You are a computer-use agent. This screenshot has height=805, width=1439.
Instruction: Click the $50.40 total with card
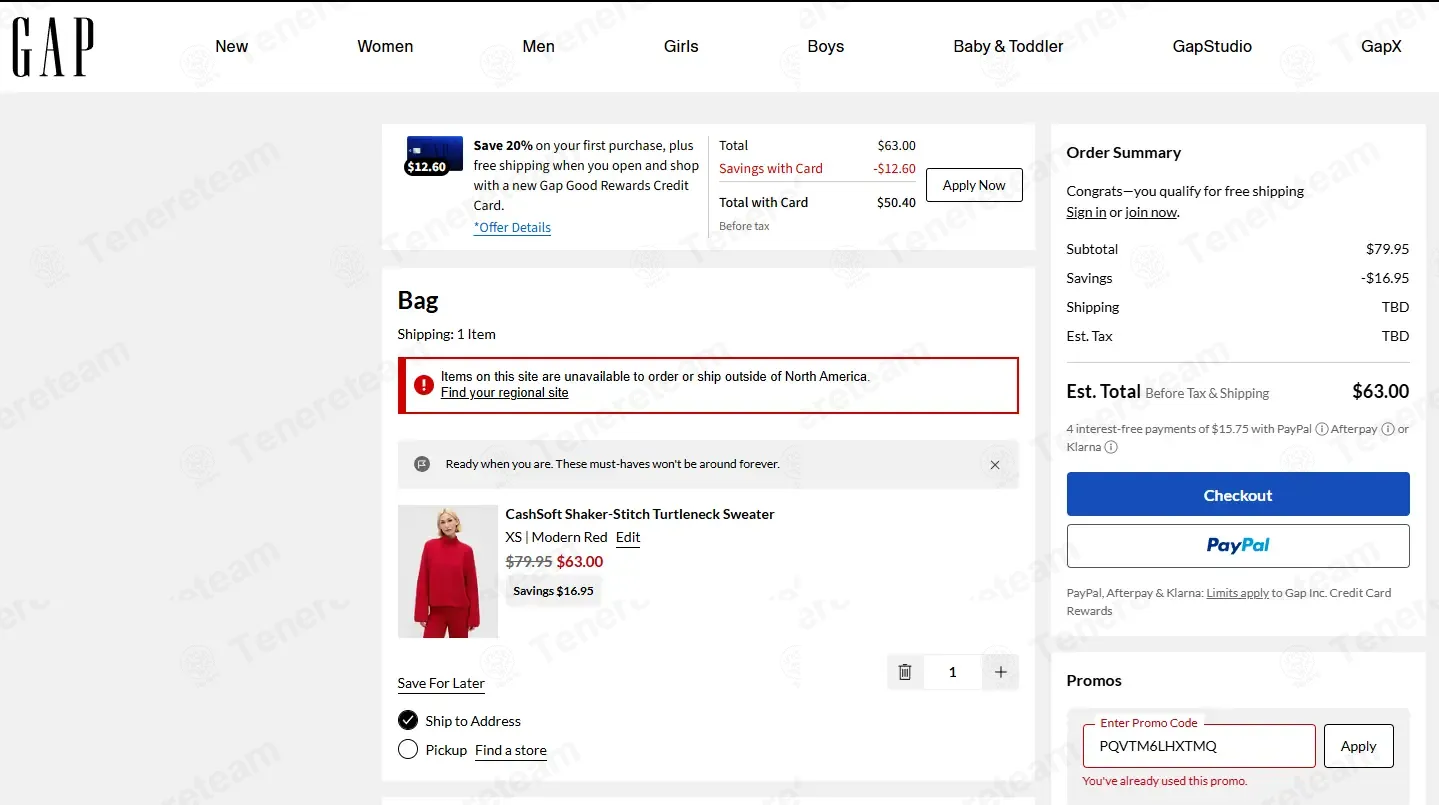(x=896, y=202)
